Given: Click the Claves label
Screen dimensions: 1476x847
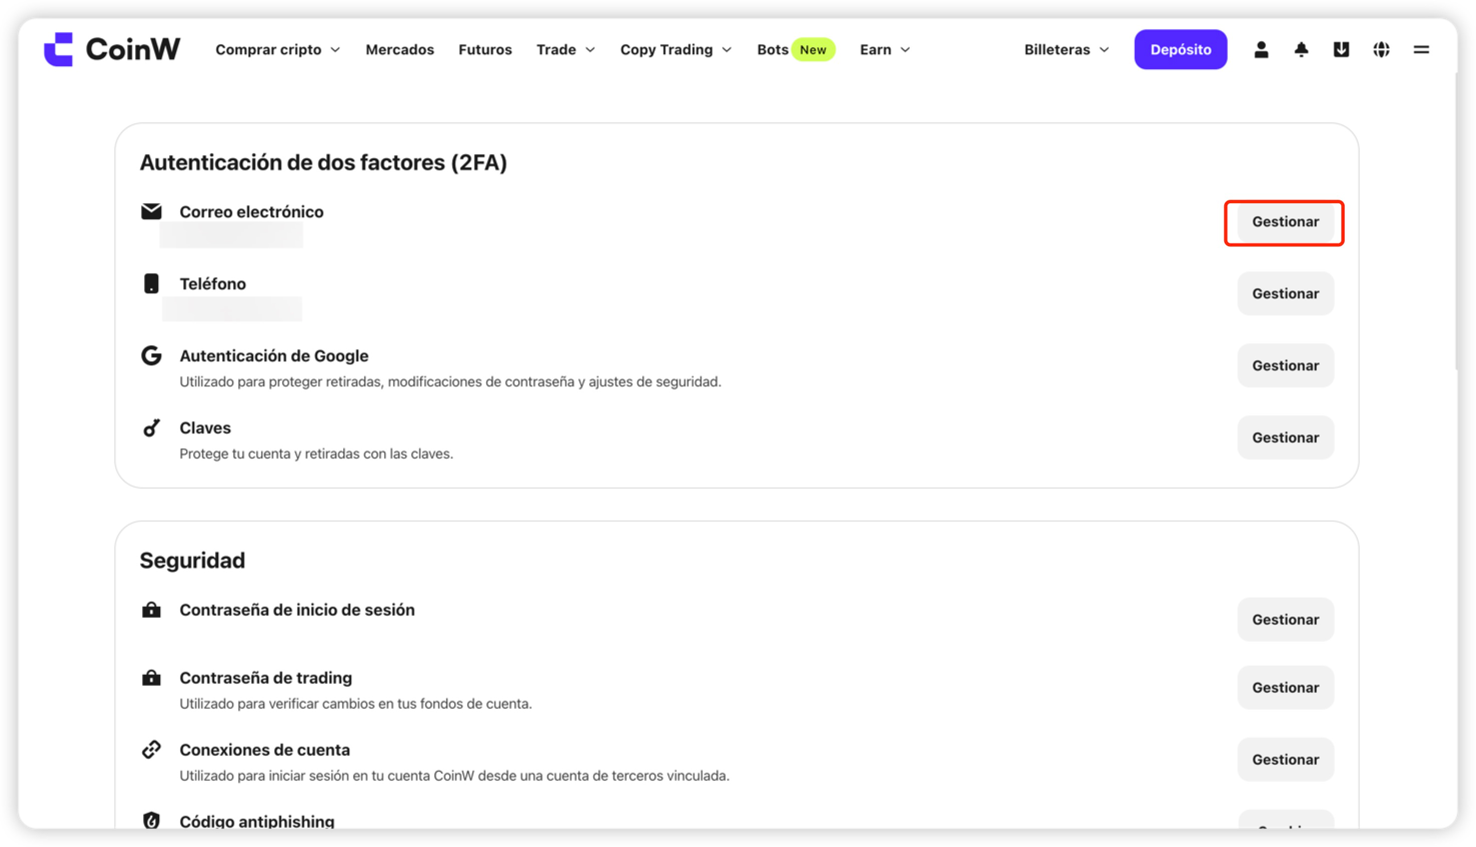Looking at the screenshot, I should click(x=205, y=427).
